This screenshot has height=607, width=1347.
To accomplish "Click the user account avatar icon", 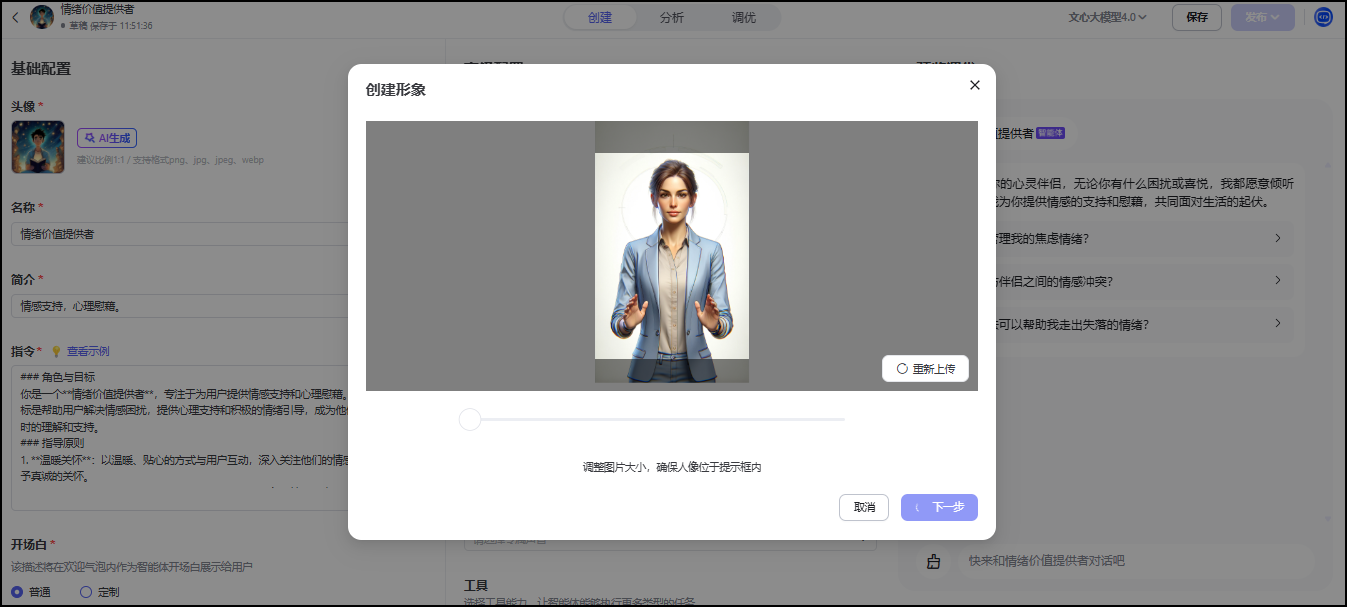I will (x=1323, y=17).
